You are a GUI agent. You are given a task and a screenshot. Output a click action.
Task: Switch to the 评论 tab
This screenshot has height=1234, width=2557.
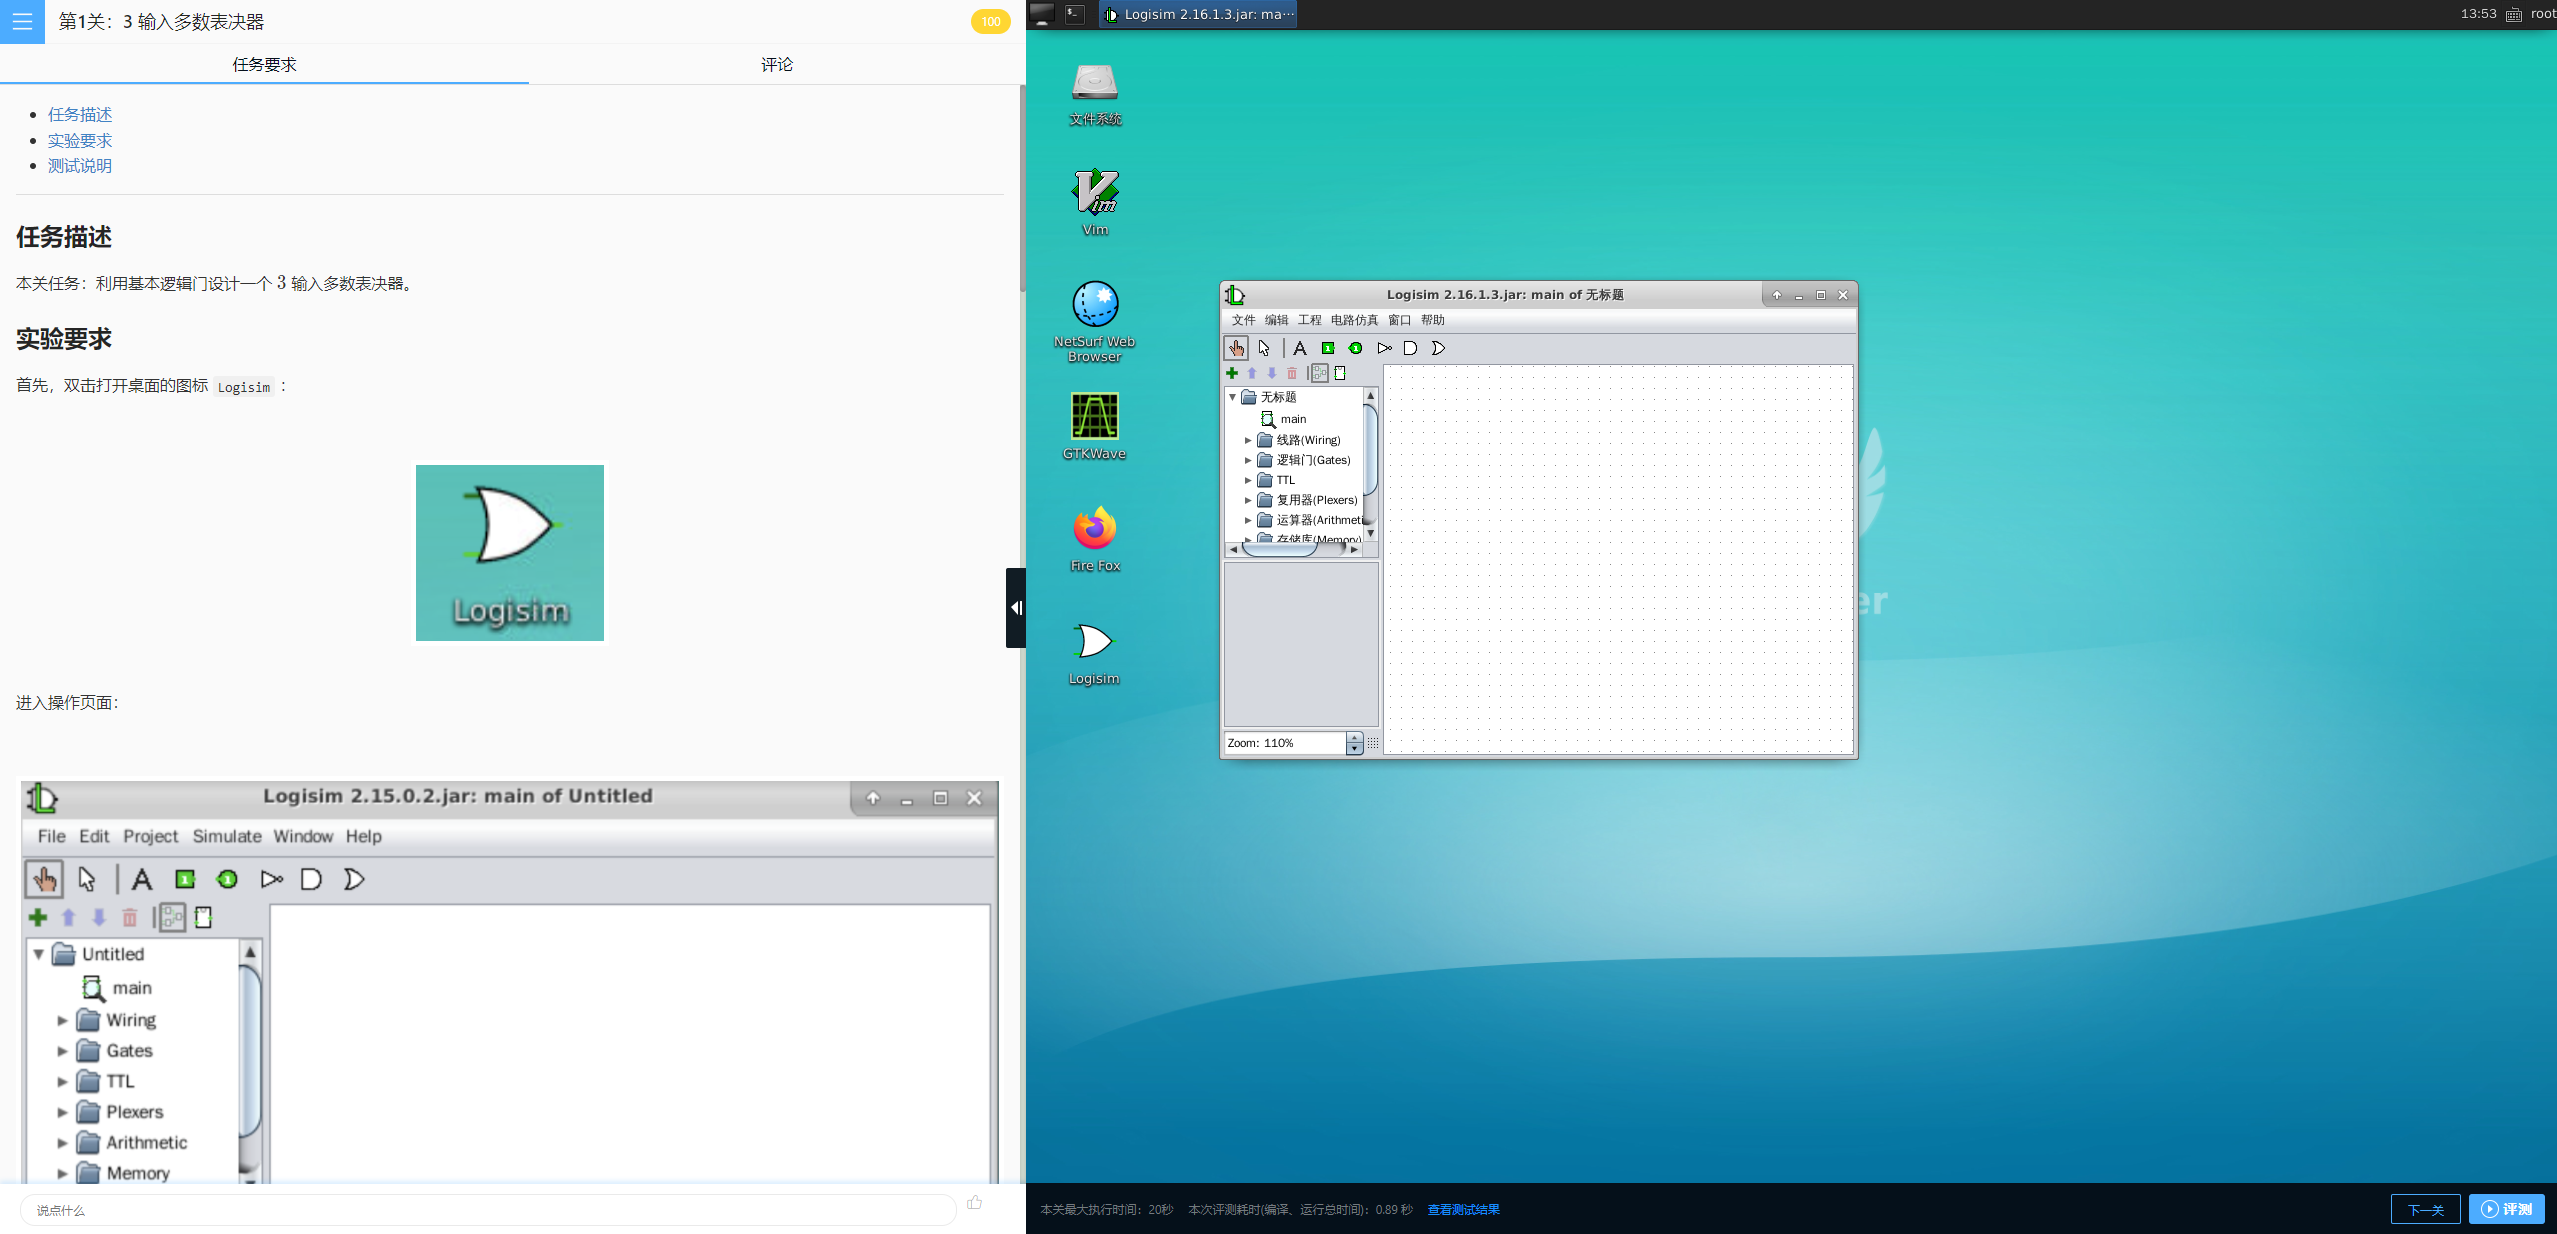coord(776,64)
